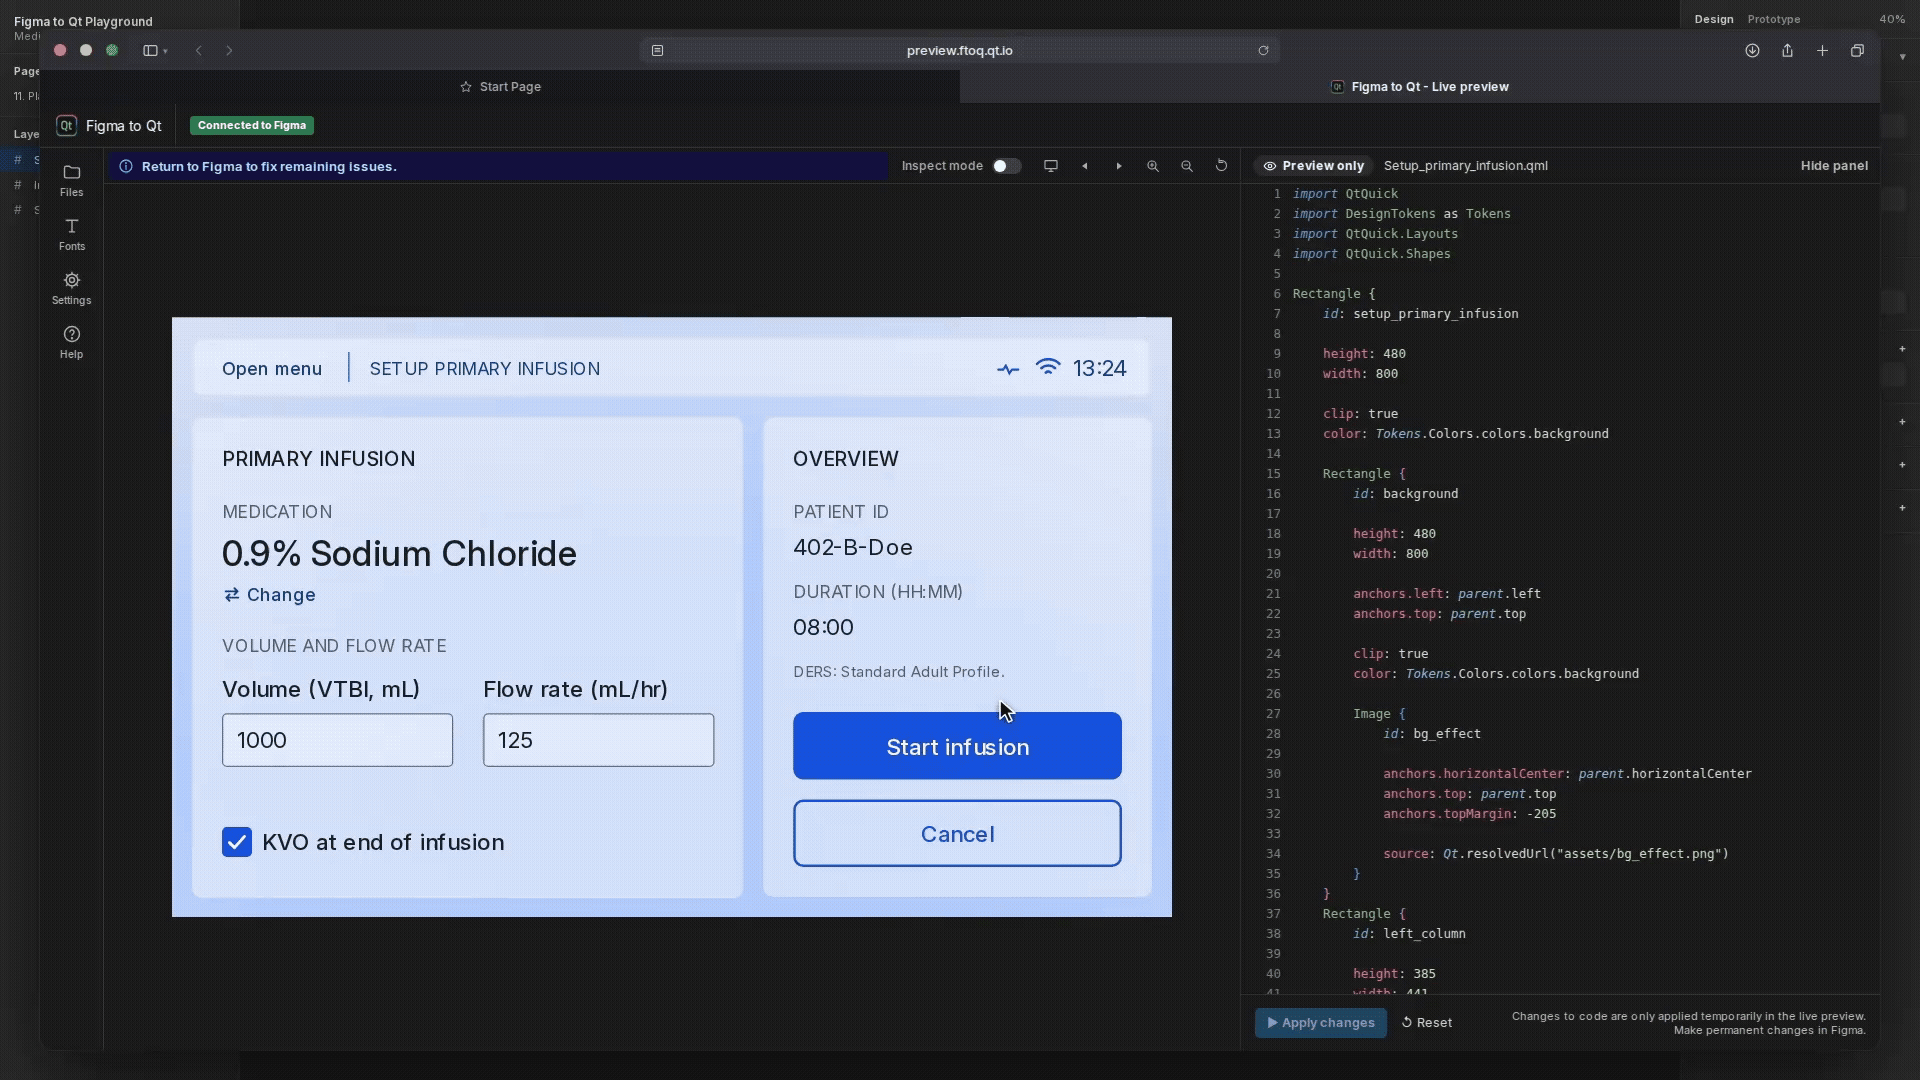Click the Start infusion button
The width and height of the screenshot is (1920, 1080).
(x=957, y=746)
